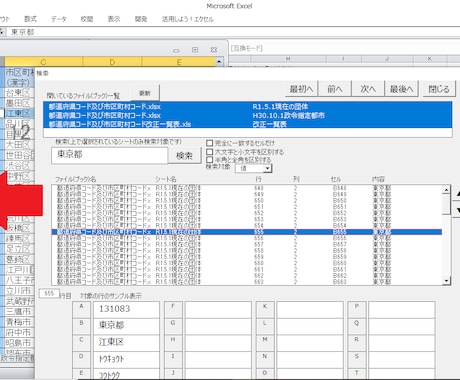Refresh the open file list with 更新
This screenshot has height=380, width=460.
[x=145, y=93]
